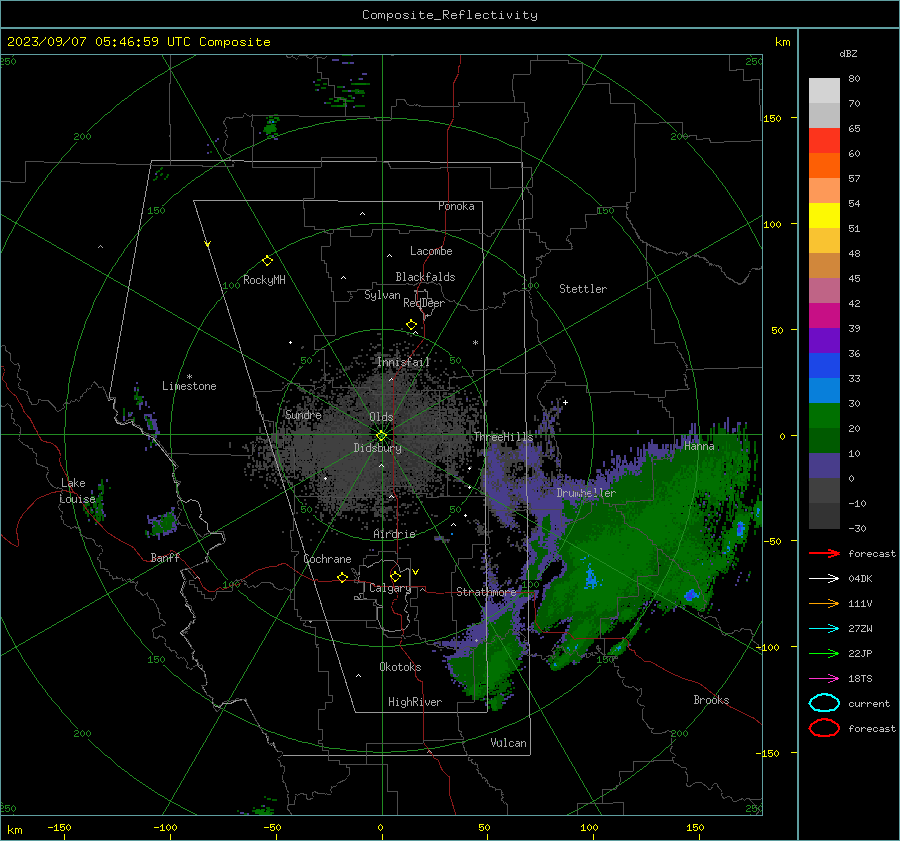Click the HighRiver city label
This screenshot has height=841, width=900.
pyautogui.click(x=415, y=702)
